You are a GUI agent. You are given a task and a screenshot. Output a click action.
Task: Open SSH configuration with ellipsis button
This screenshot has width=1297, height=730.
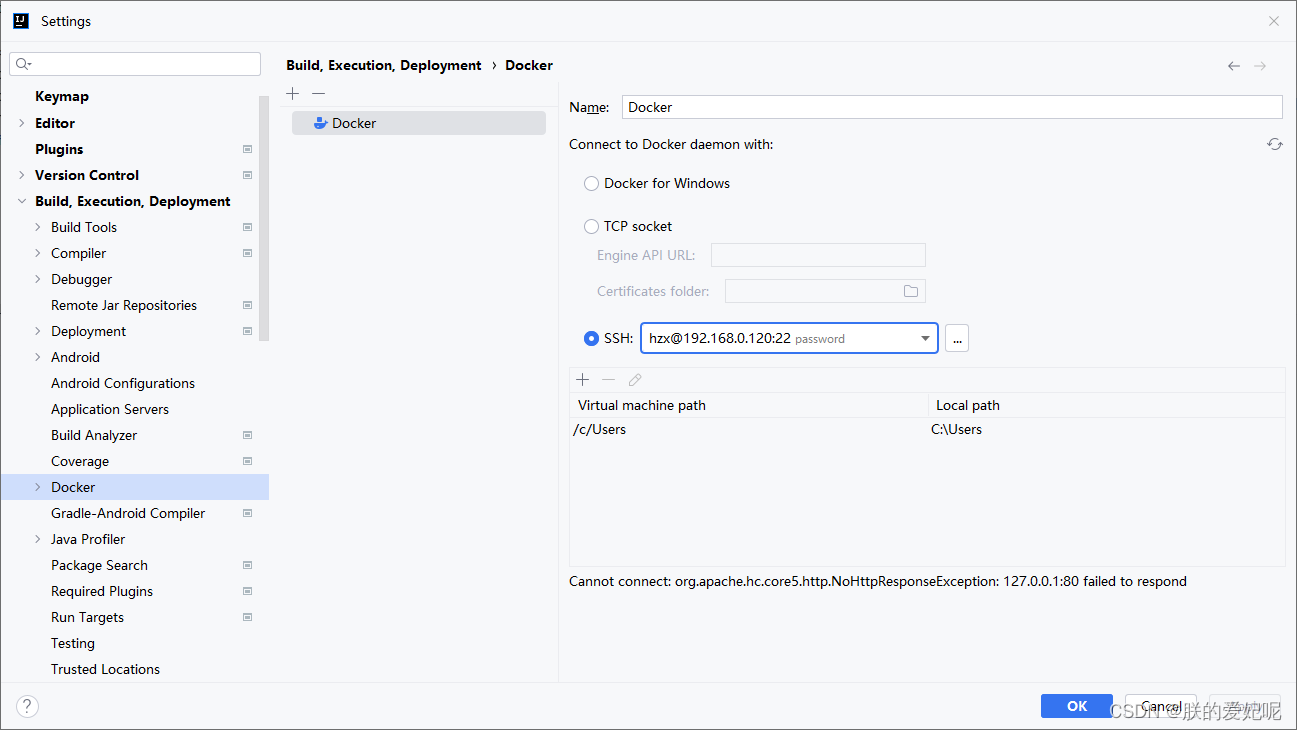click(x=957, y=338)
